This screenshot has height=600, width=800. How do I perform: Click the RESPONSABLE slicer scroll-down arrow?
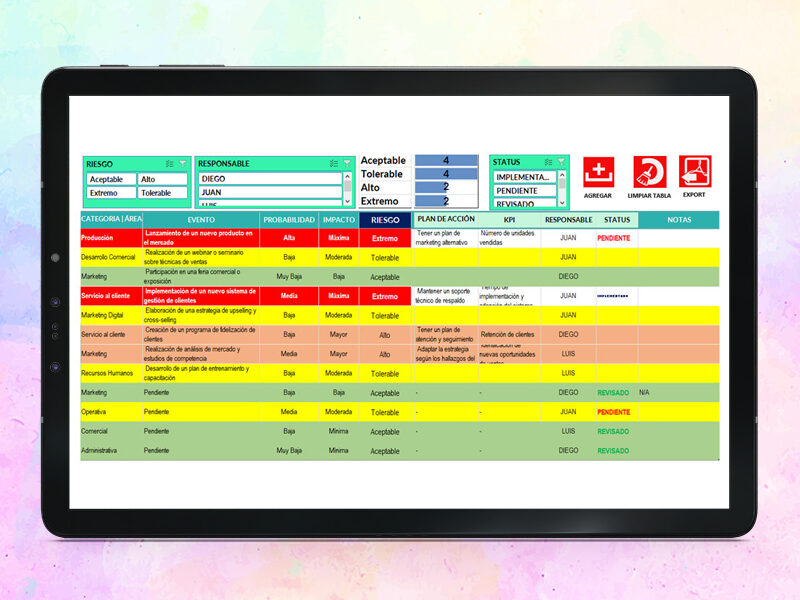tap(348, 202)
